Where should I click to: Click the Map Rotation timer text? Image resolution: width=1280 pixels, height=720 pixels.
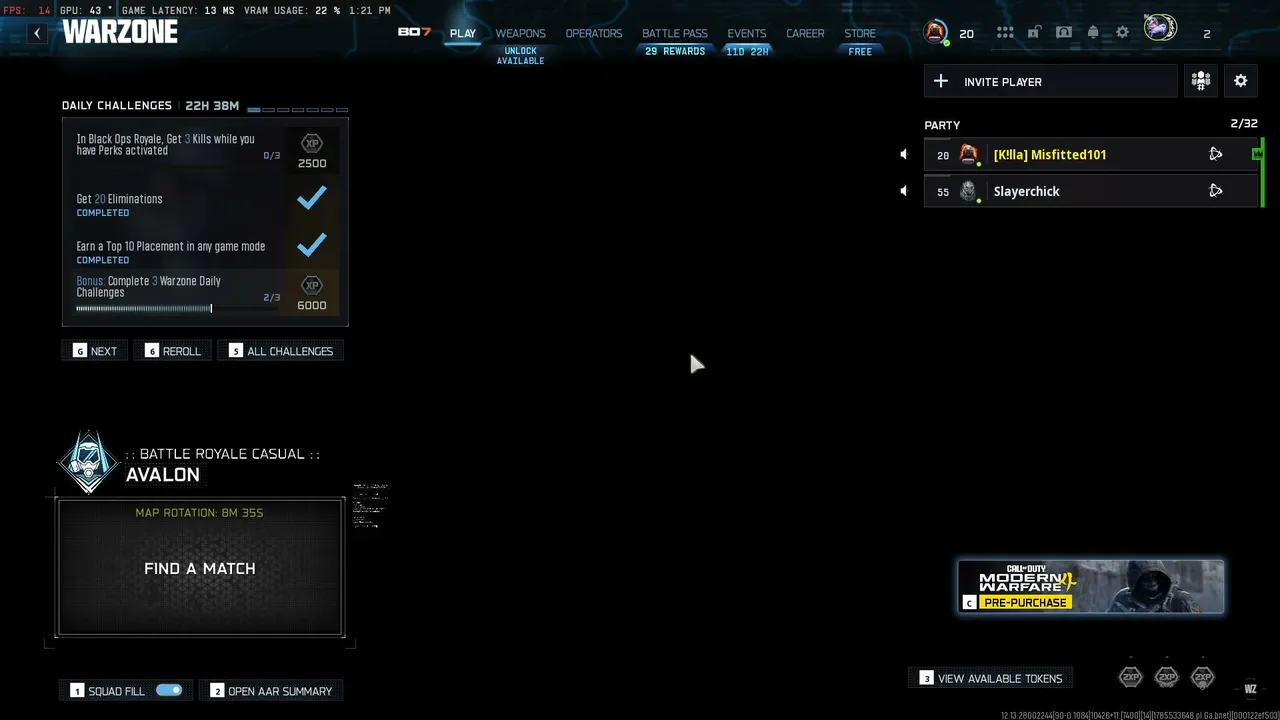200,513
